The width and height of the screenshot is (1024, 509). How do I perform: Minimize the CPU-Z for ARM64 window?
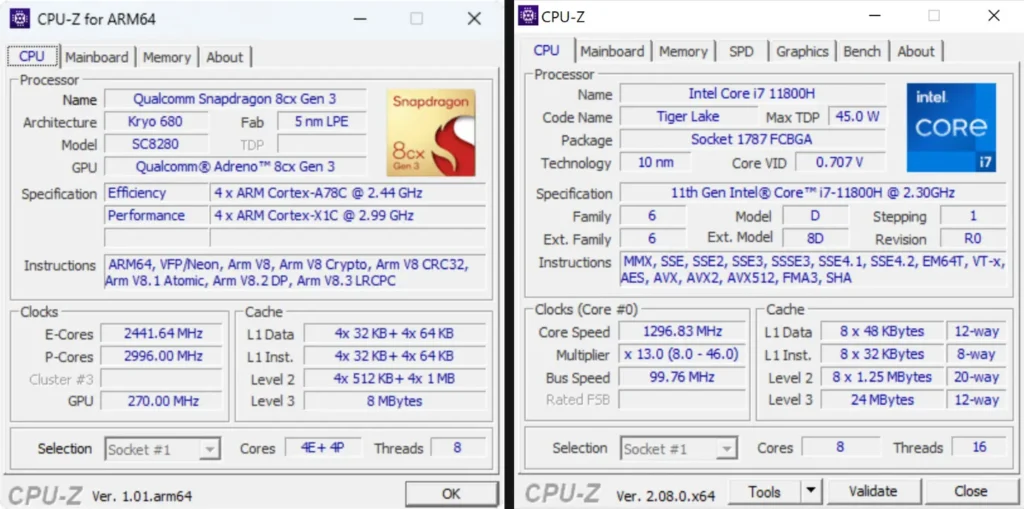pos(360,19)
